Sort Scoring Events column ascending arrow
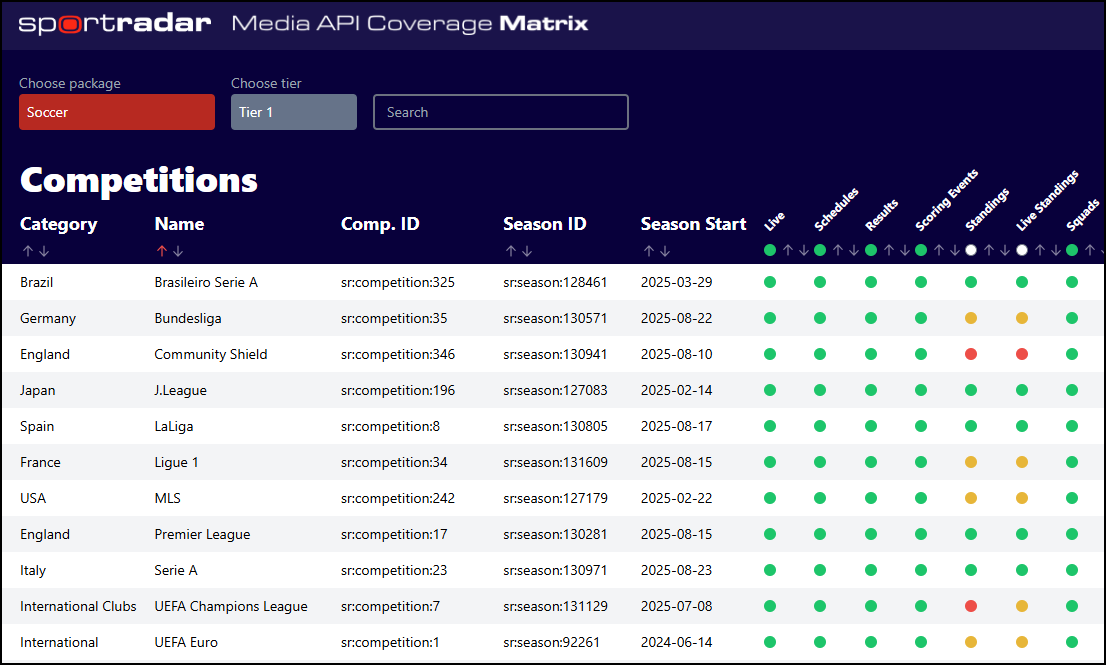Image resolution: width=1106 pixels, height=665 pixels. (939, 250)
